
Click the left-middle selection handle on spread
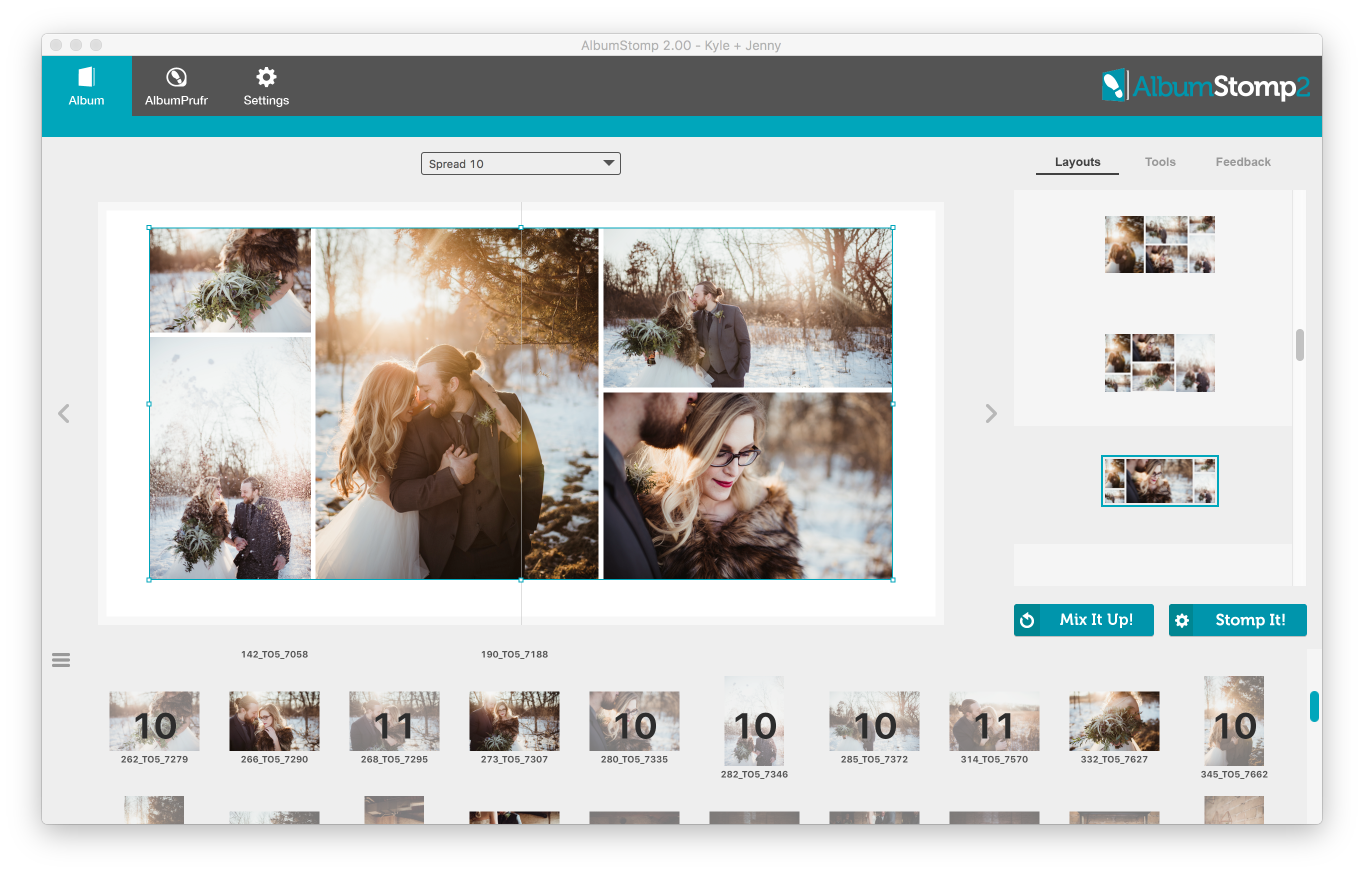149,404
